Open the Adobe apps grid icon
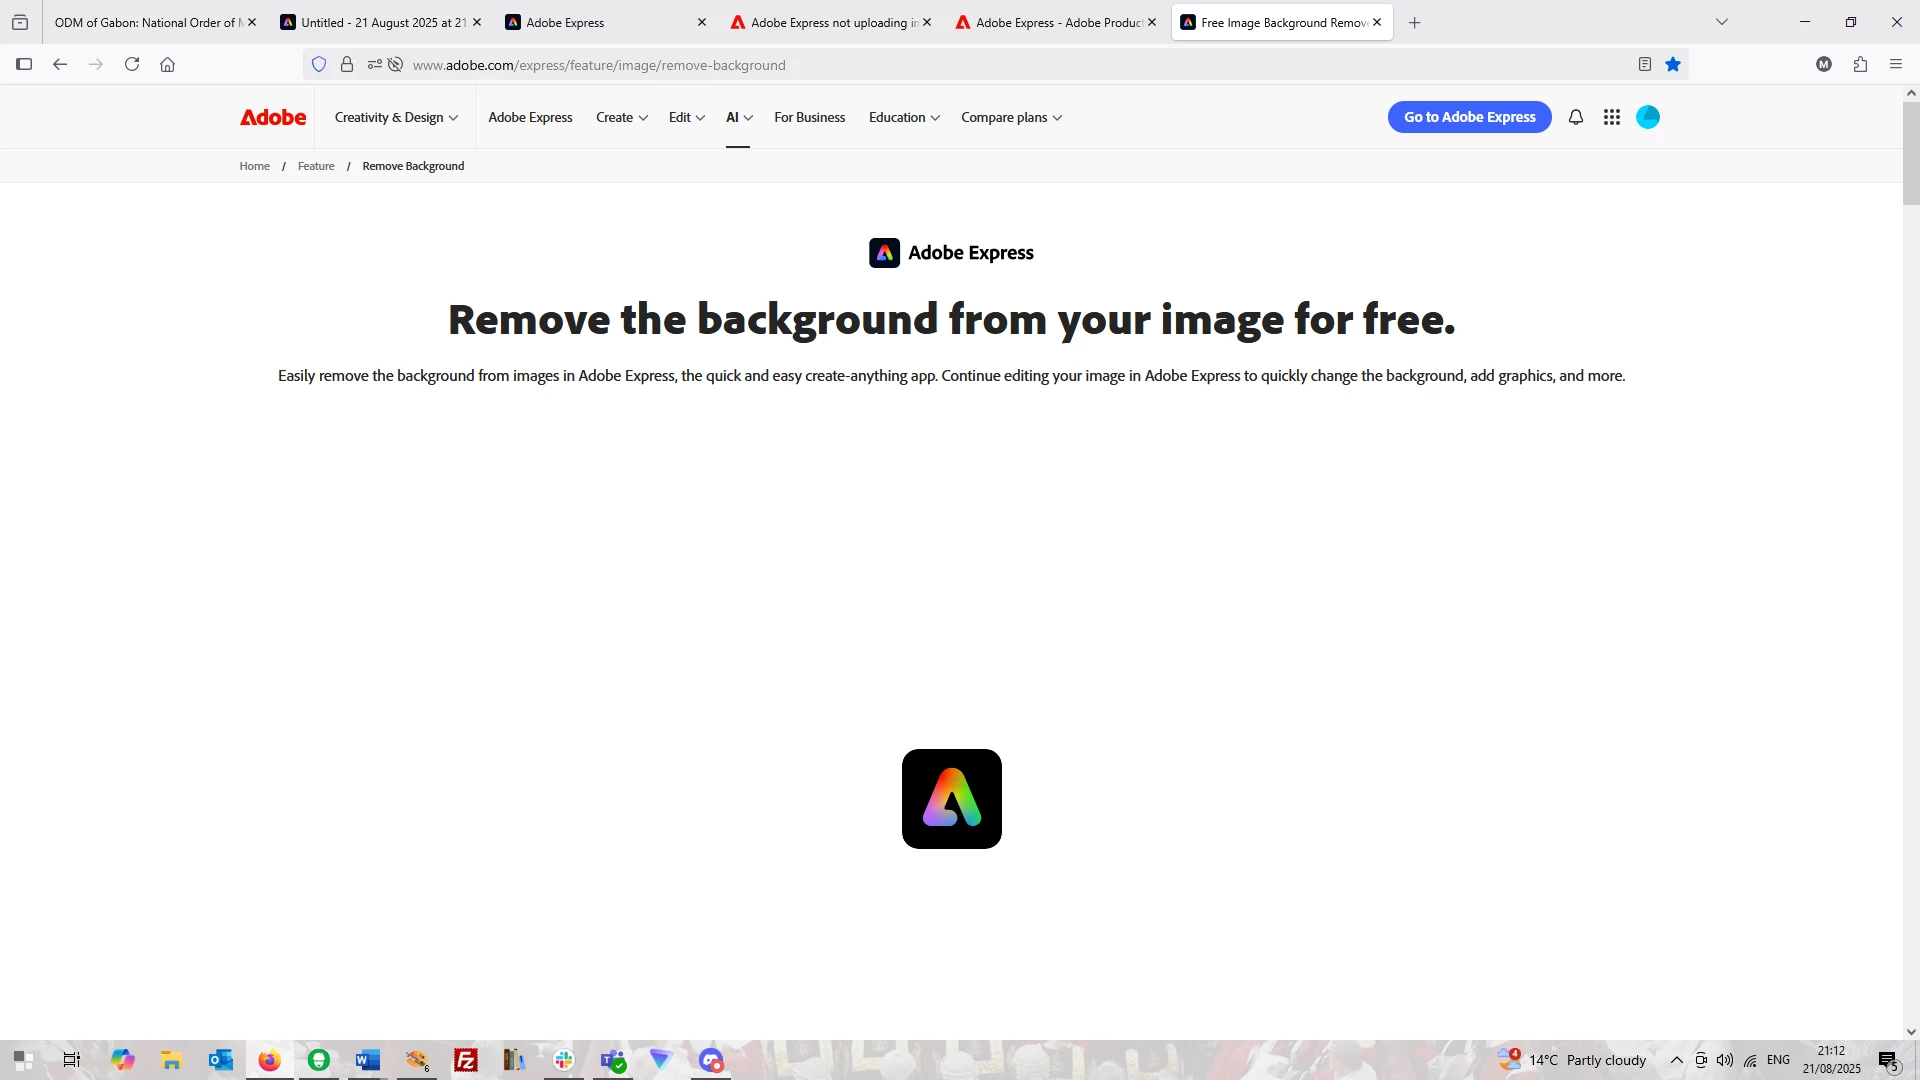Screen dimensions: 1920x1080 point(1612,117)
